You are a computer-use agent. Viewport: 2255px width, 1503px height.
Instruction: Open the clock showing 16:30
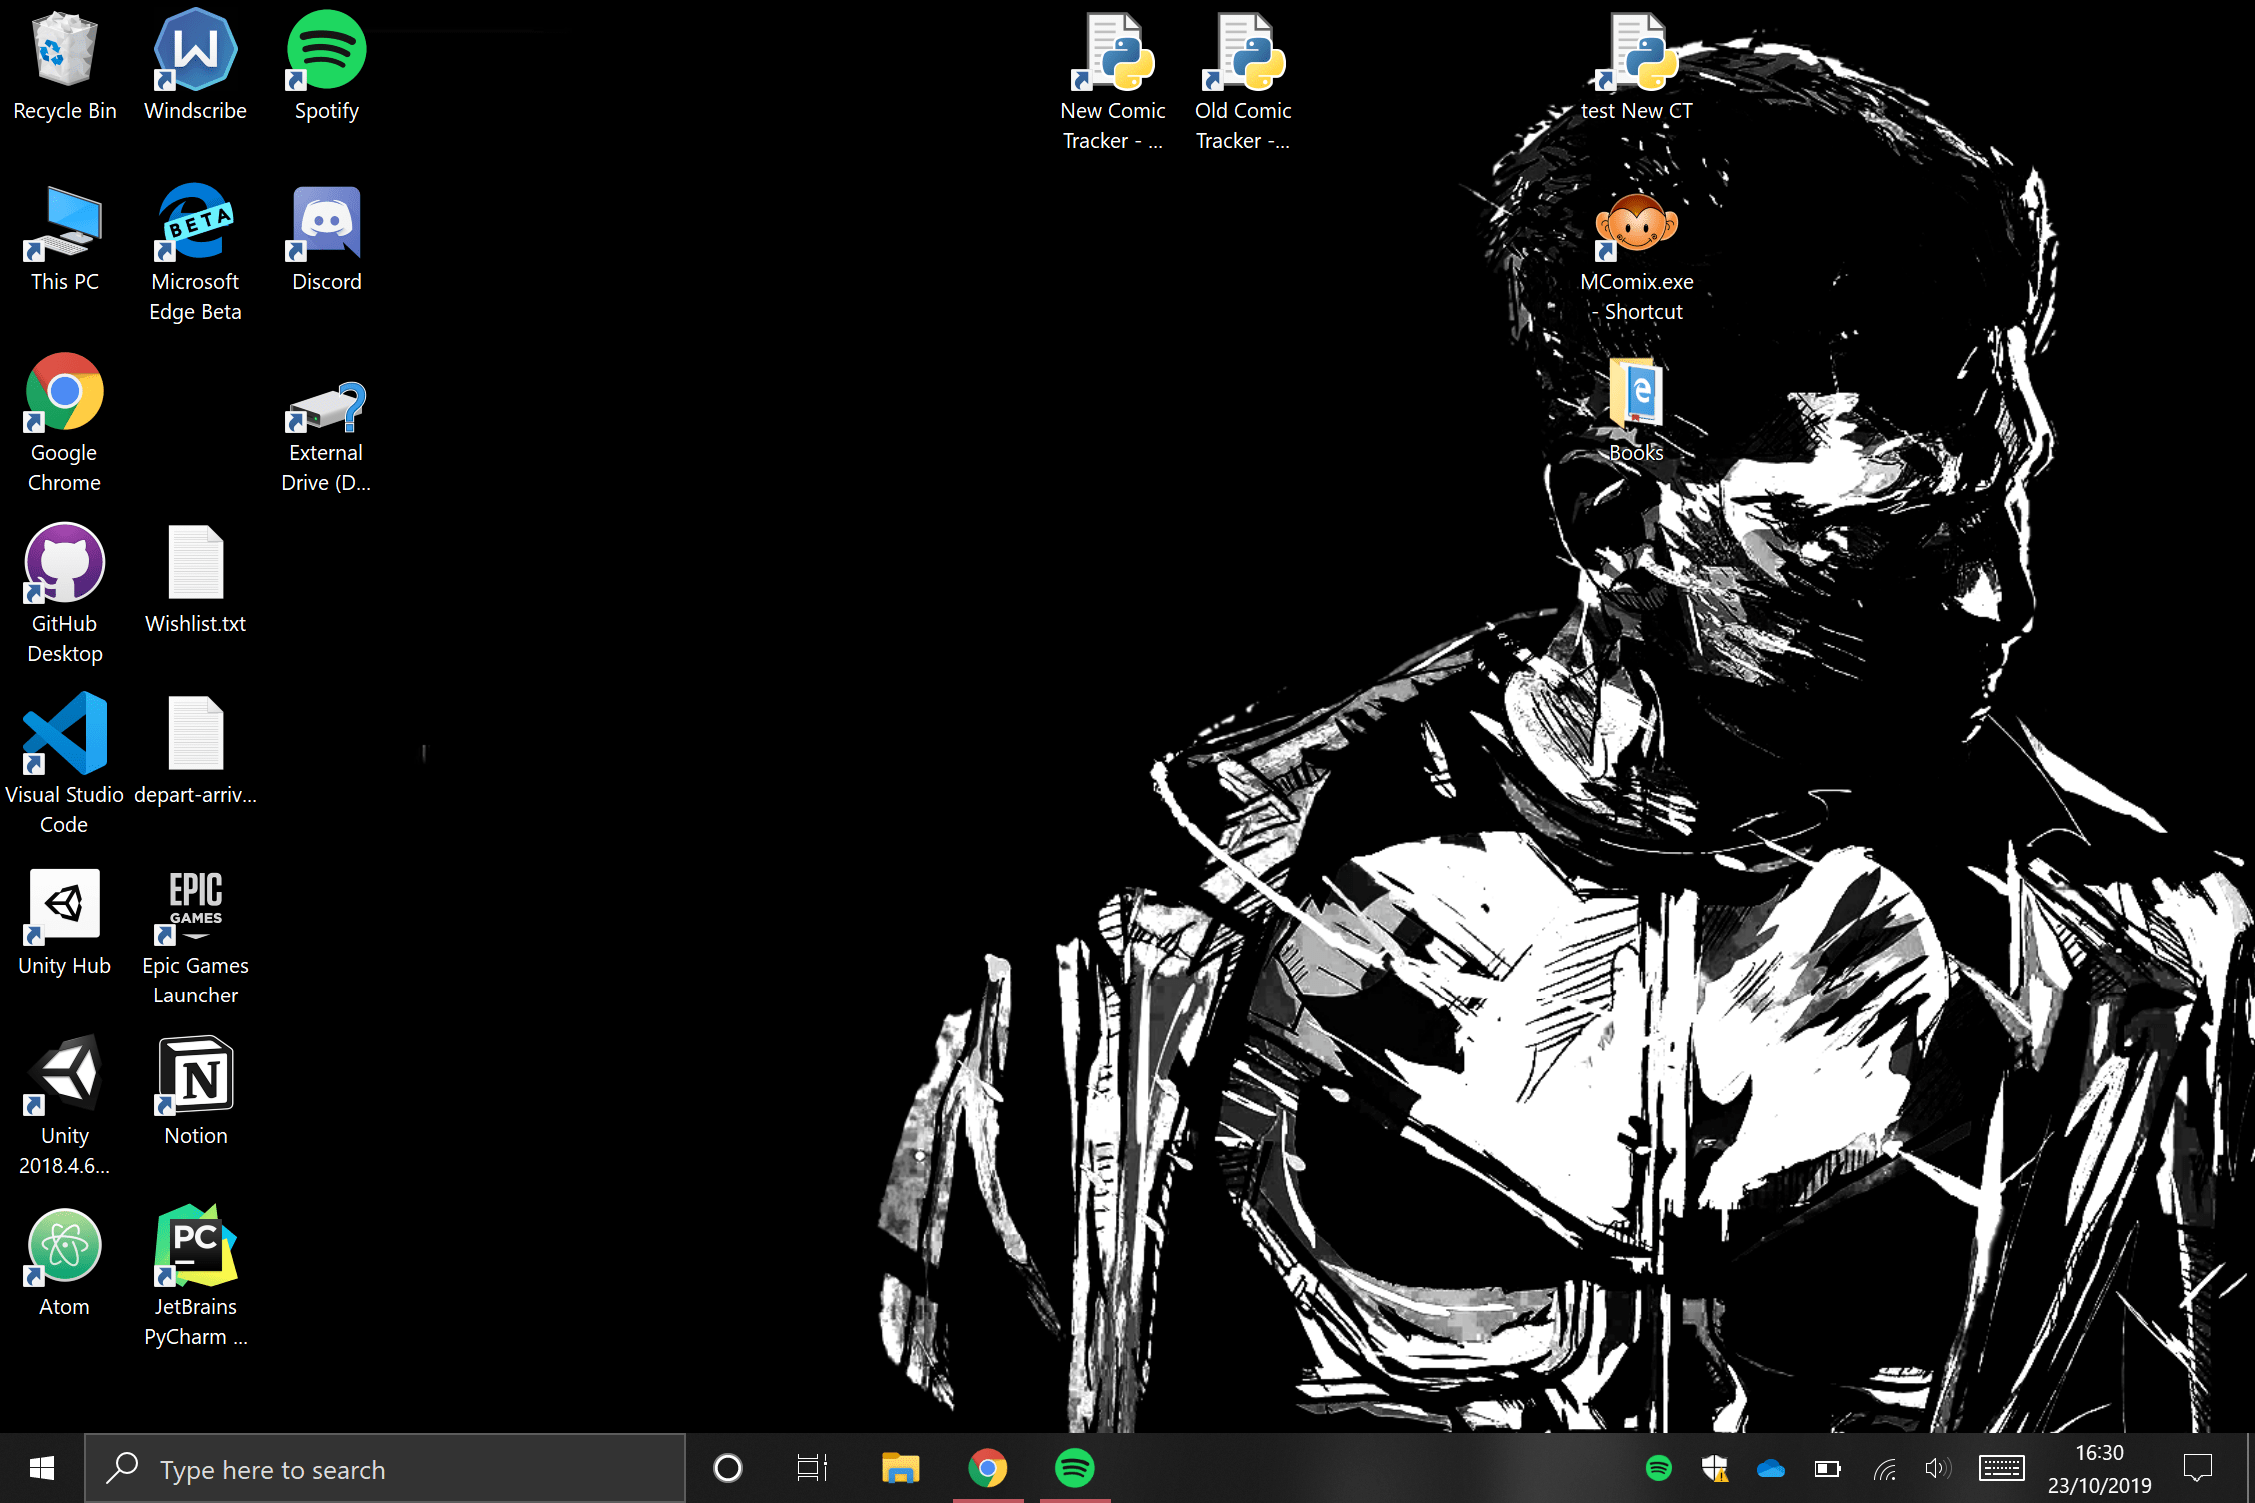pyautogui.click(x=2099, y=1468)
